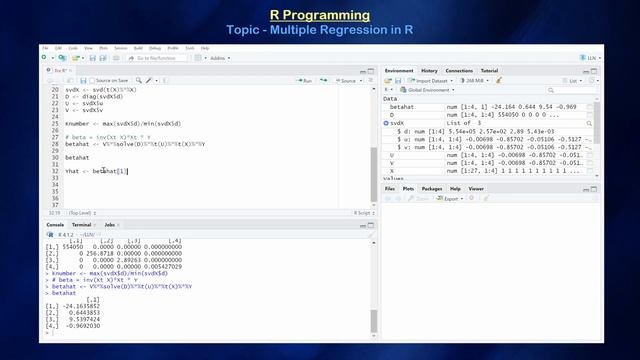Click the New File icon in main toolbar
The image size is (640, 360).
tap(44, 58)
